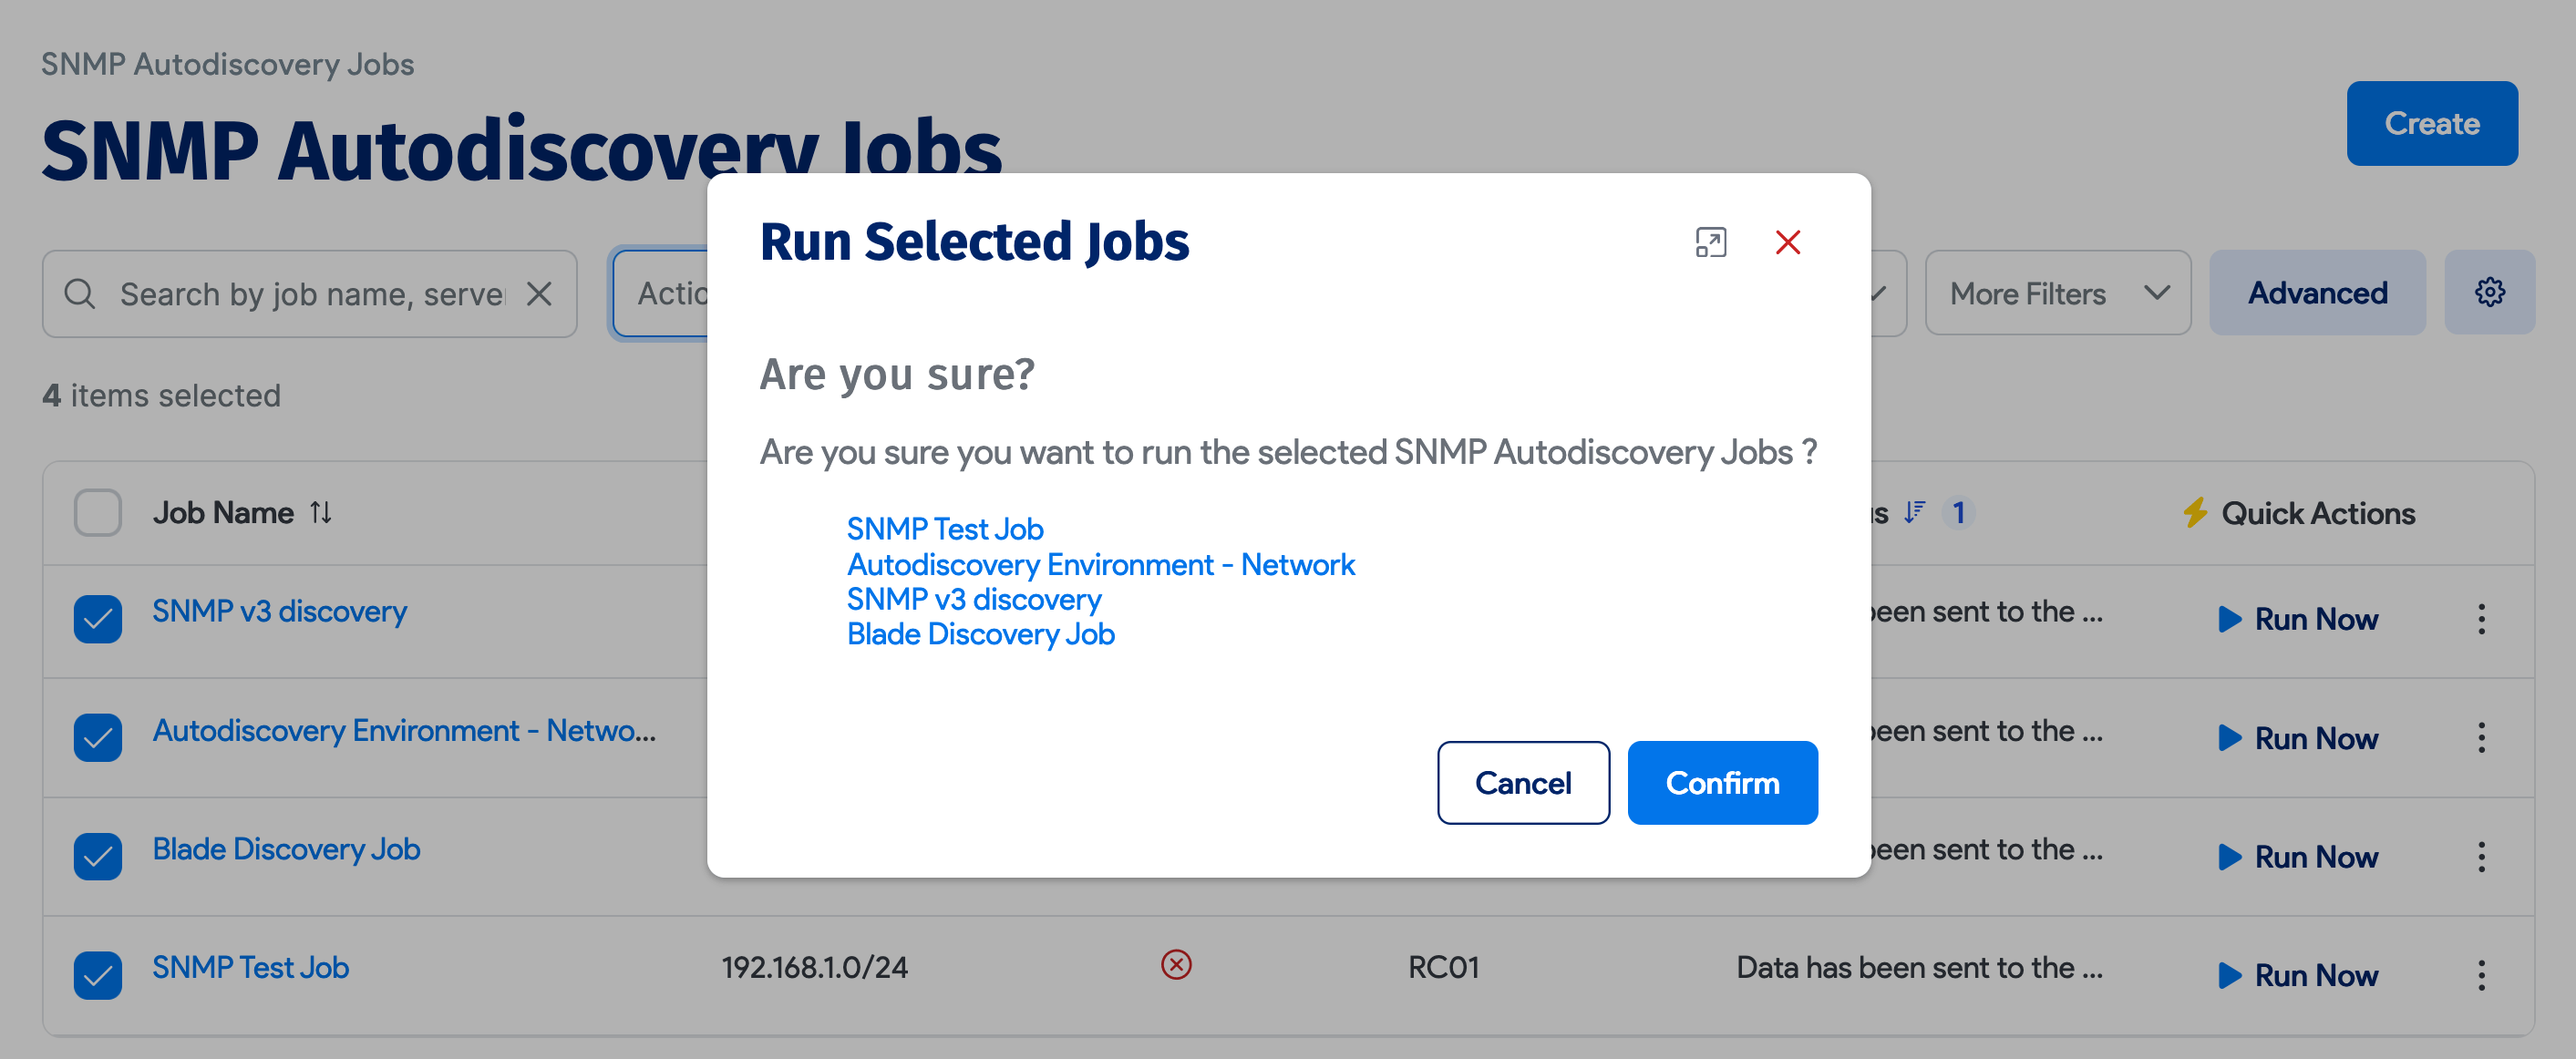Toggle the Job Name sort arrows
The width and height of the screenshot is (2576, 1059).
point(321,512)
